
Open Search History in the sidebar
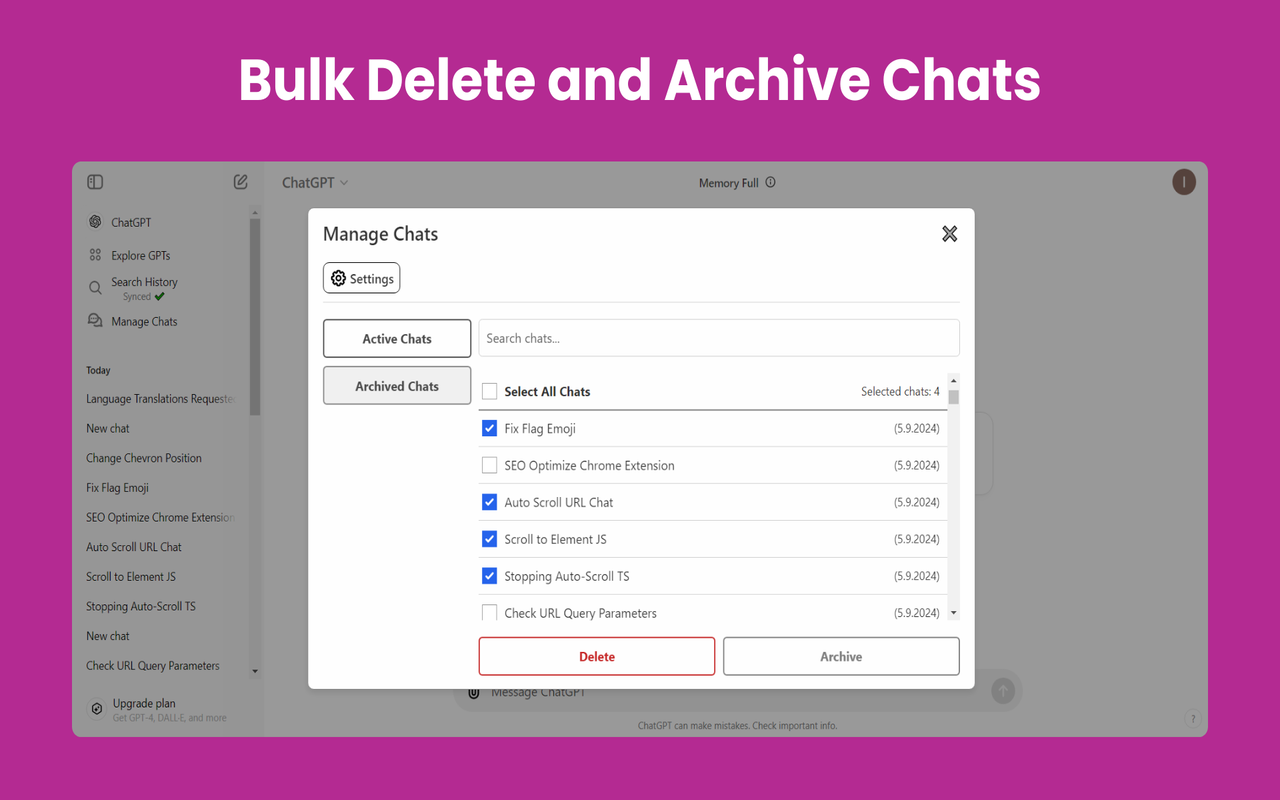[144, 282]
